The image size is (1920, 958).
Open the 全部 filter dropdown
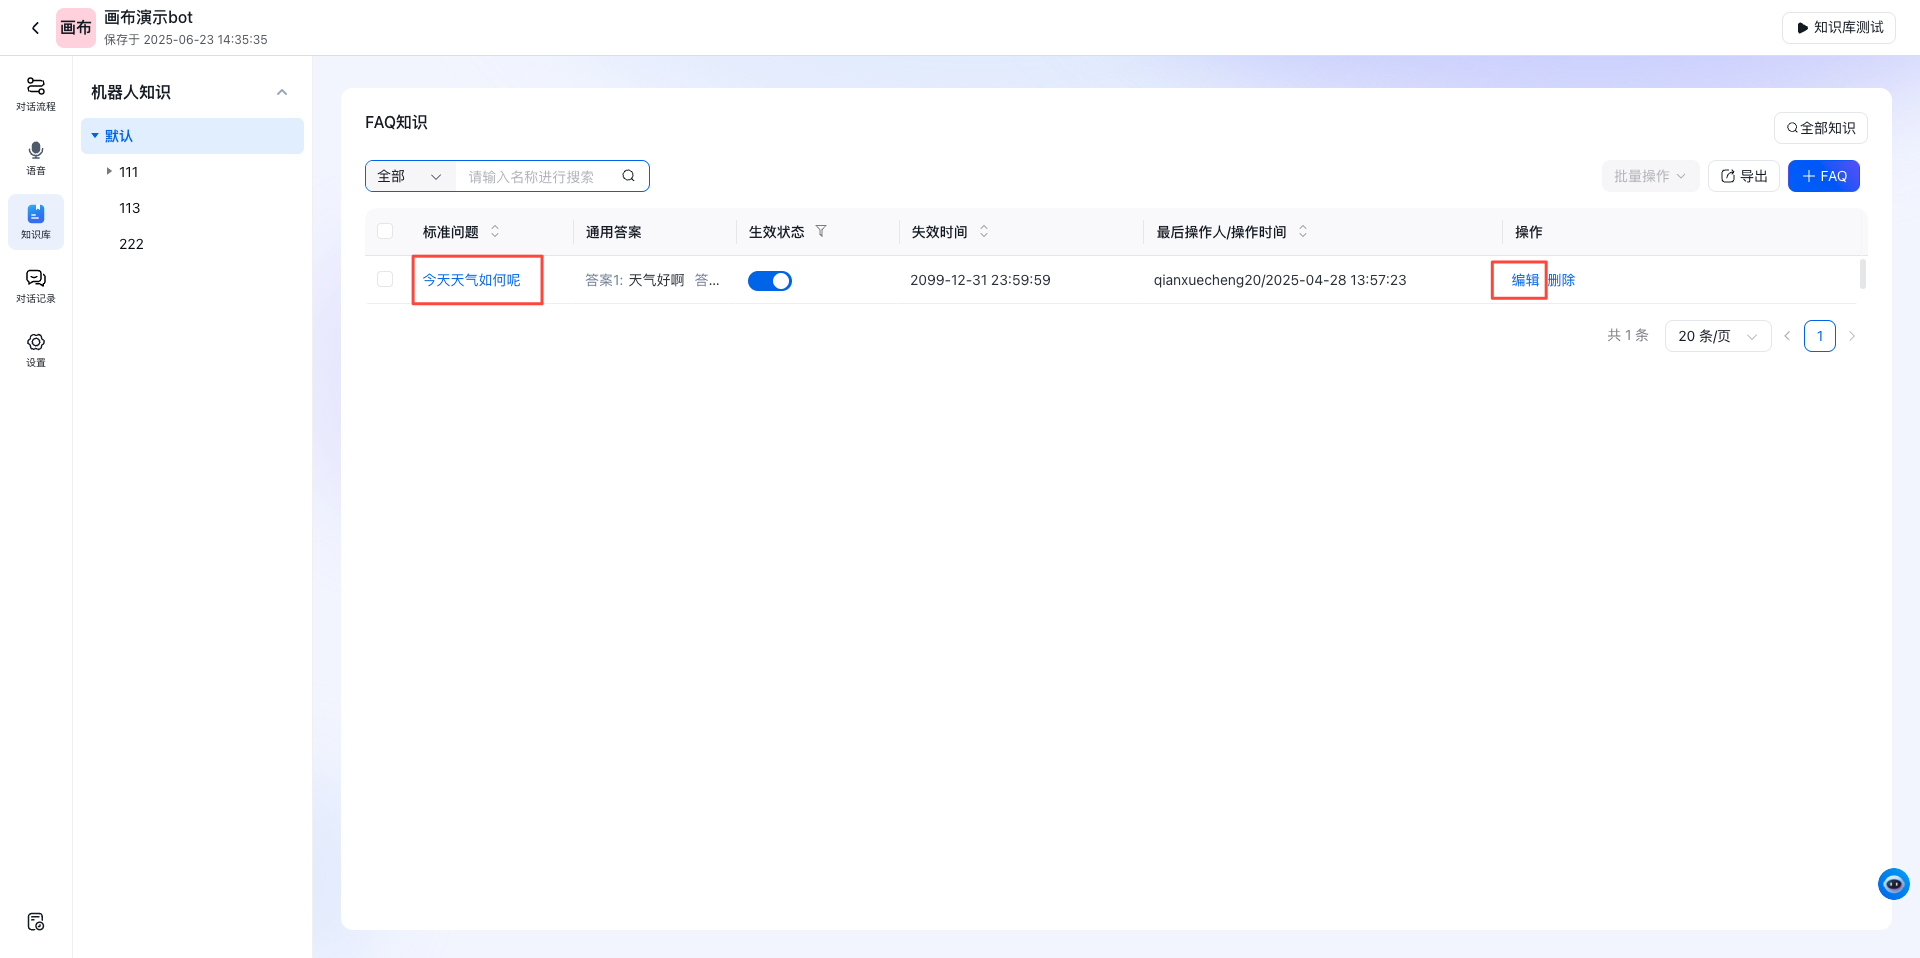[x=410, y=176]
